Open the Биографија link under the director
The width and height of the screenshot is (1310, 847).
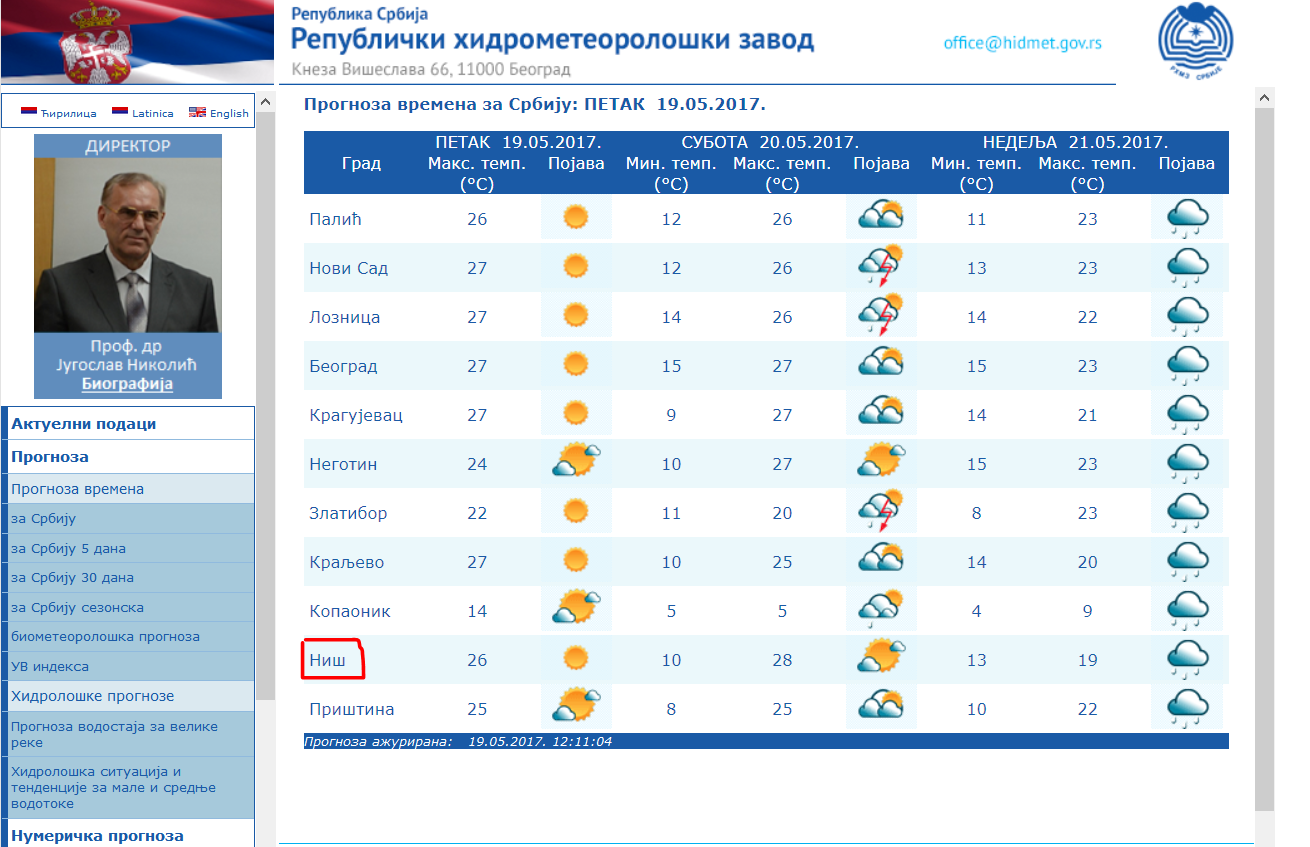tap(127, 384)
